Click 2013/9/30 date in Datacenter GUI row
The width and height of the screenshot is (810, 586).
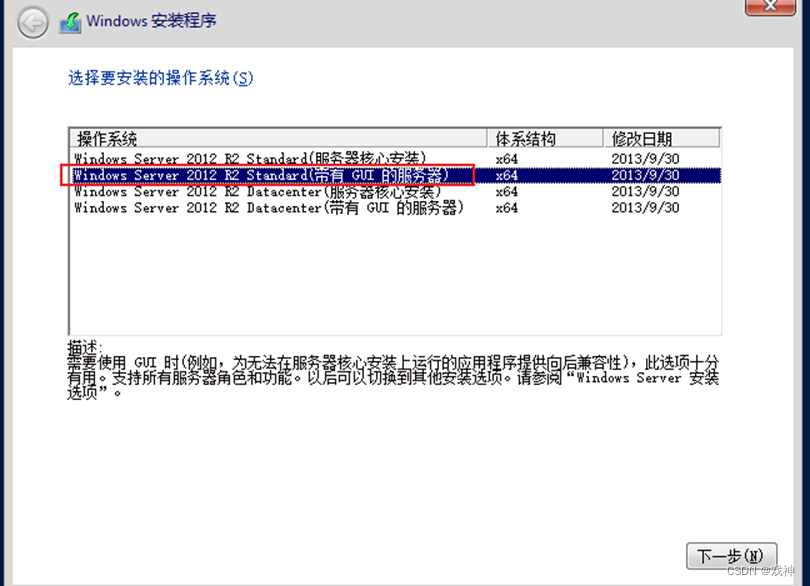645,208
